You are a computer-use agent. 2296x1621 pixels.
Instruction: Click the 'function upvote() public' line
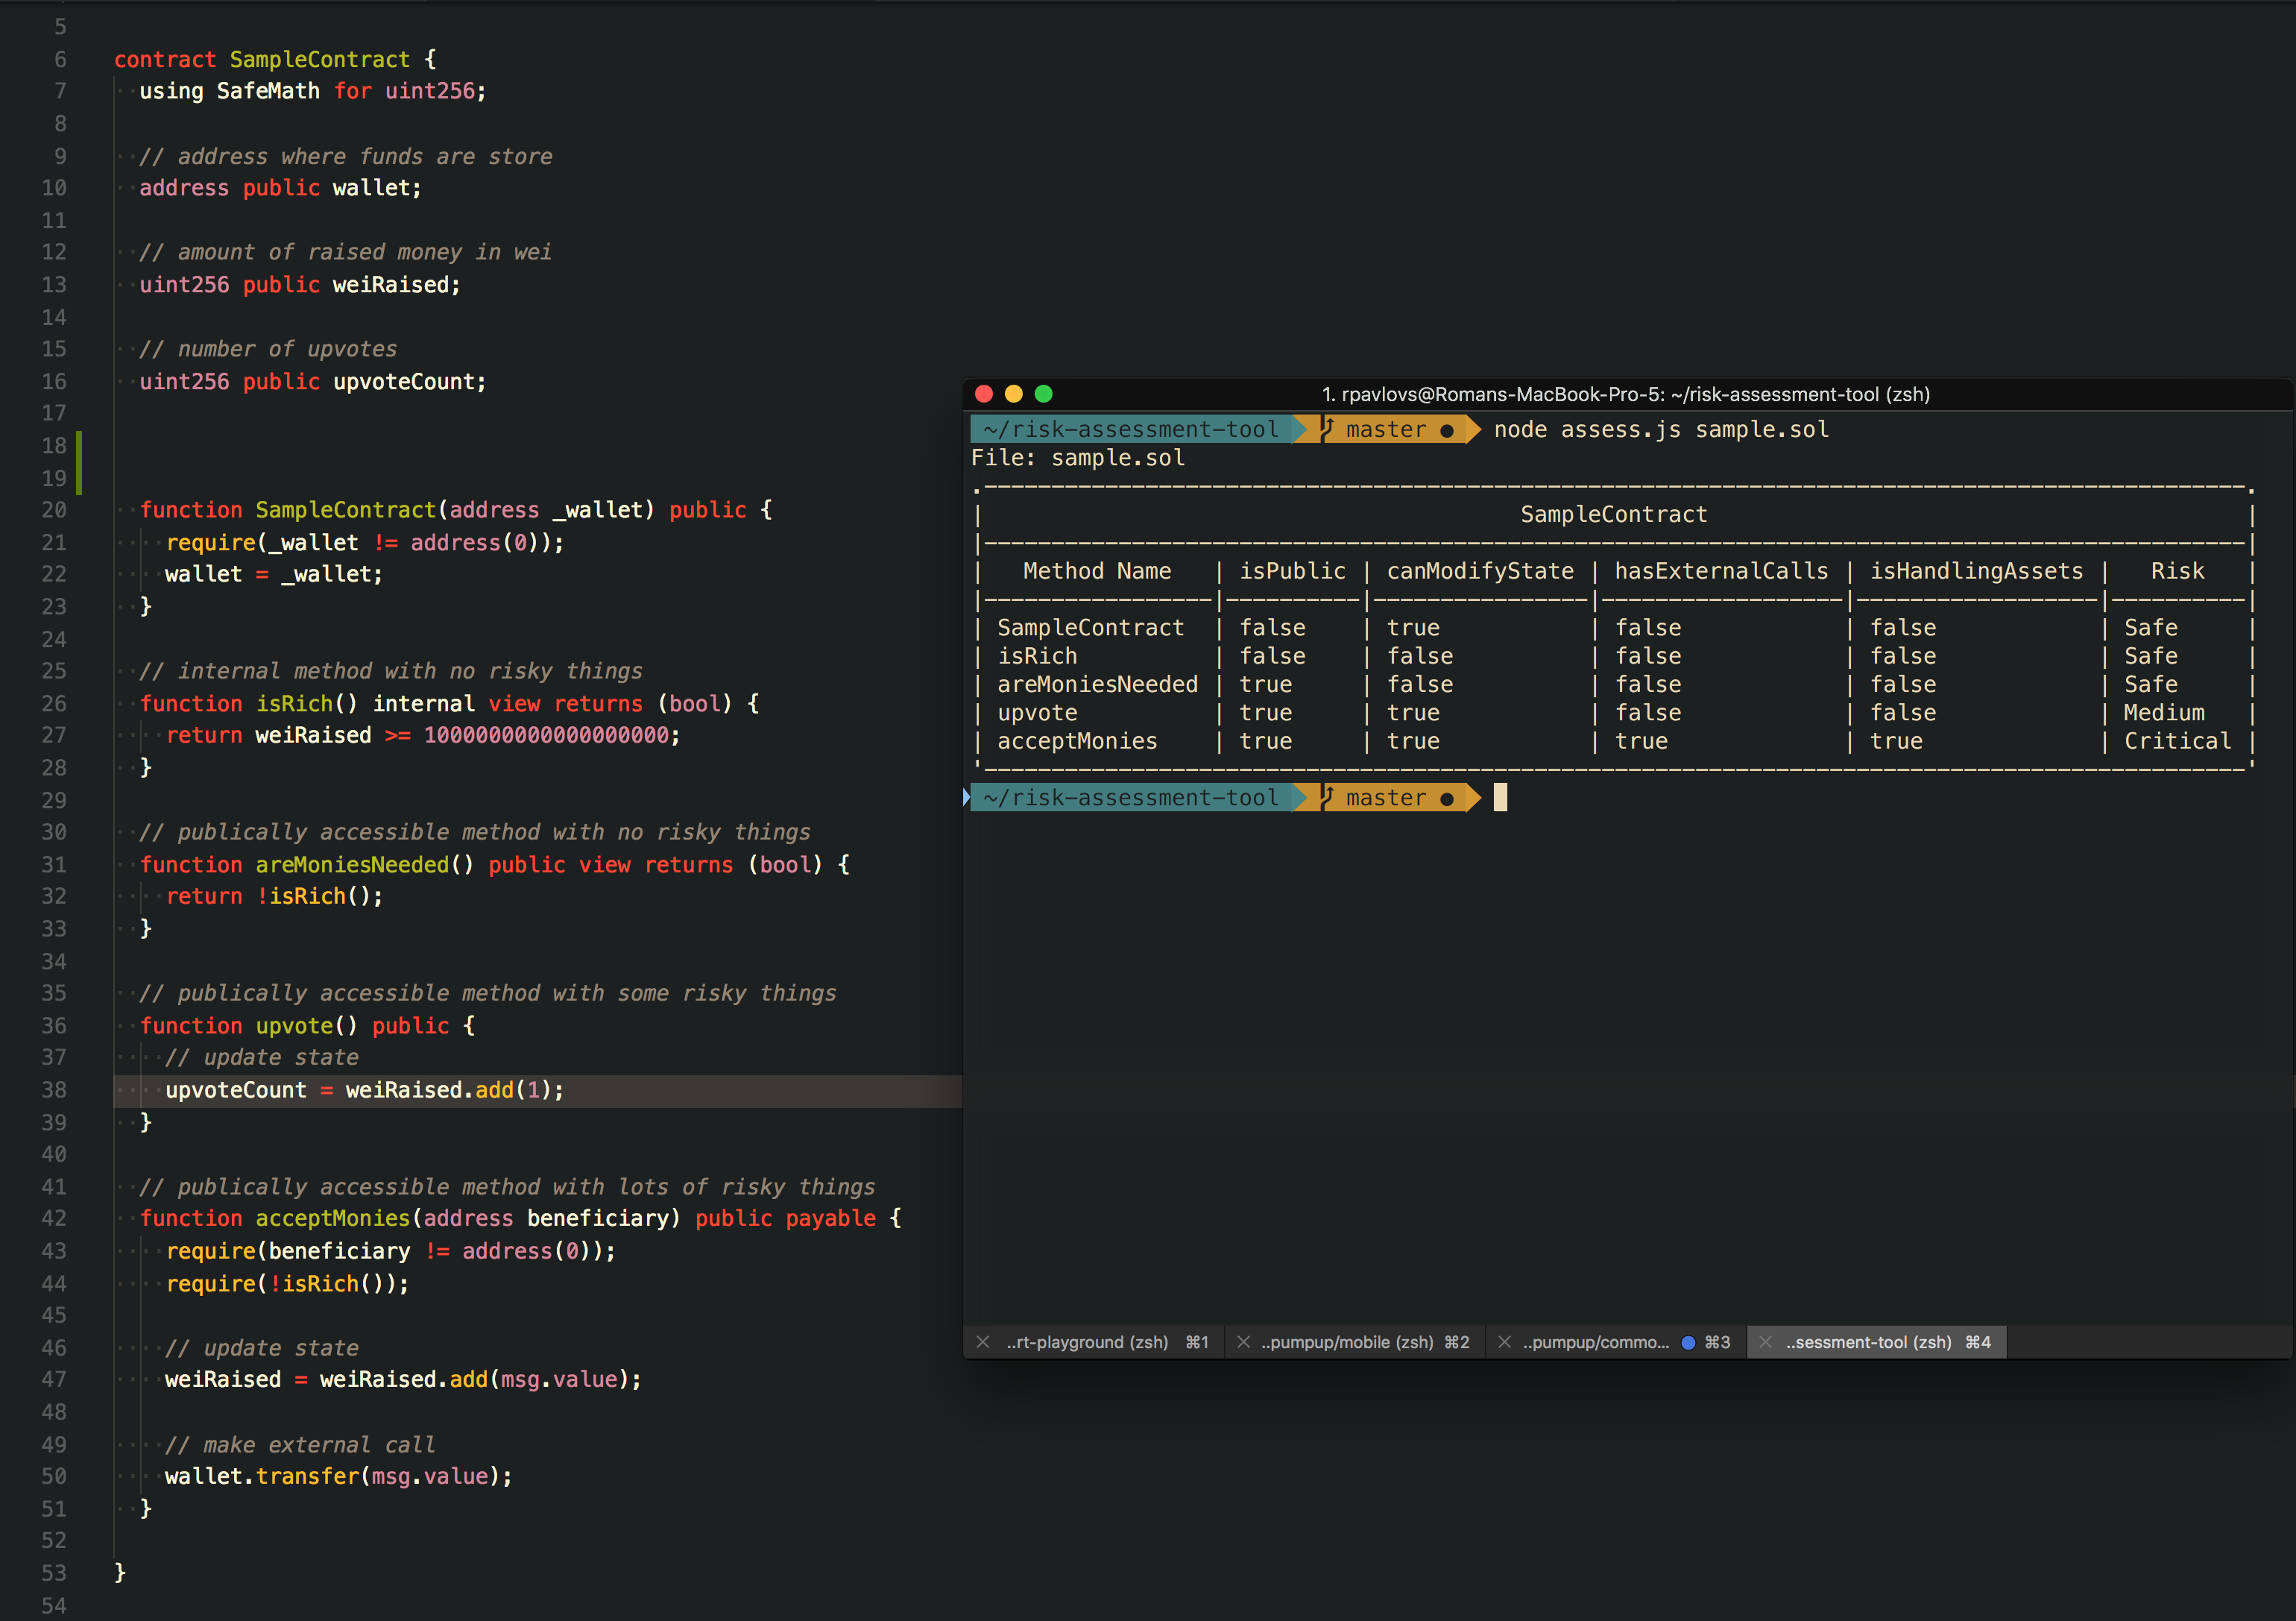pyautogui.click(x=307, y=1025)
